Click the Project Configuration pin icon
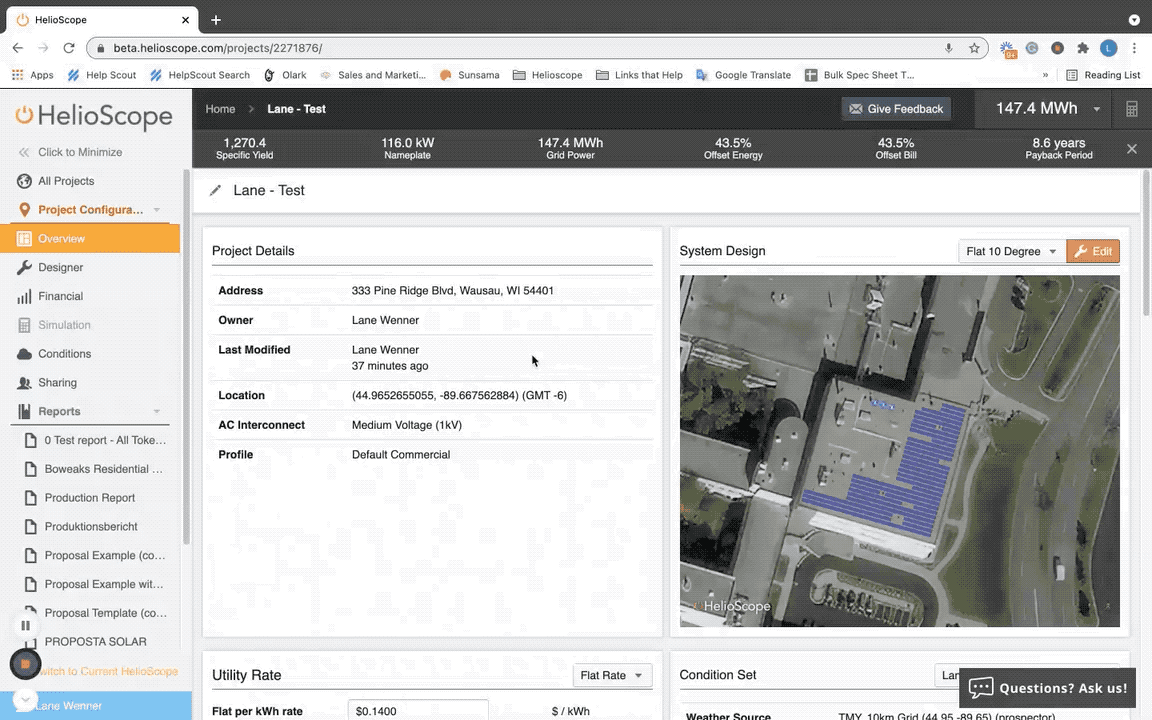The image size is (1152, 720). tap(24, 209)
